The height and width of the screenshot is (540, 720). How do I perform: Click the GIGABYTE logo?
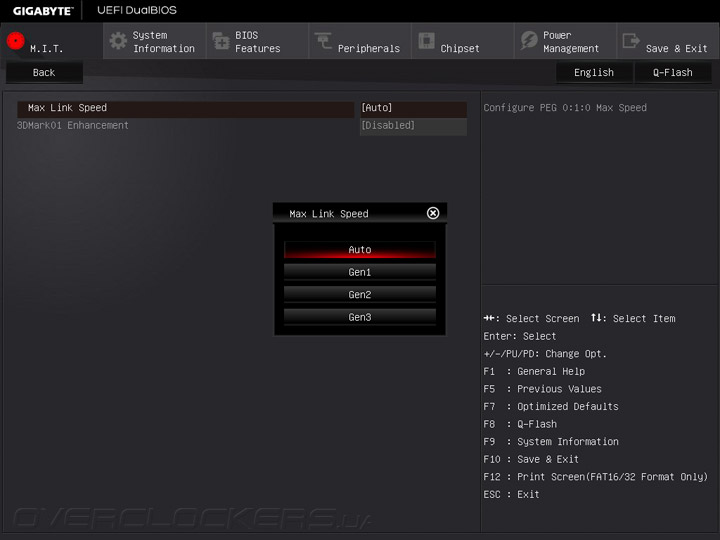[x=43, y=11]
